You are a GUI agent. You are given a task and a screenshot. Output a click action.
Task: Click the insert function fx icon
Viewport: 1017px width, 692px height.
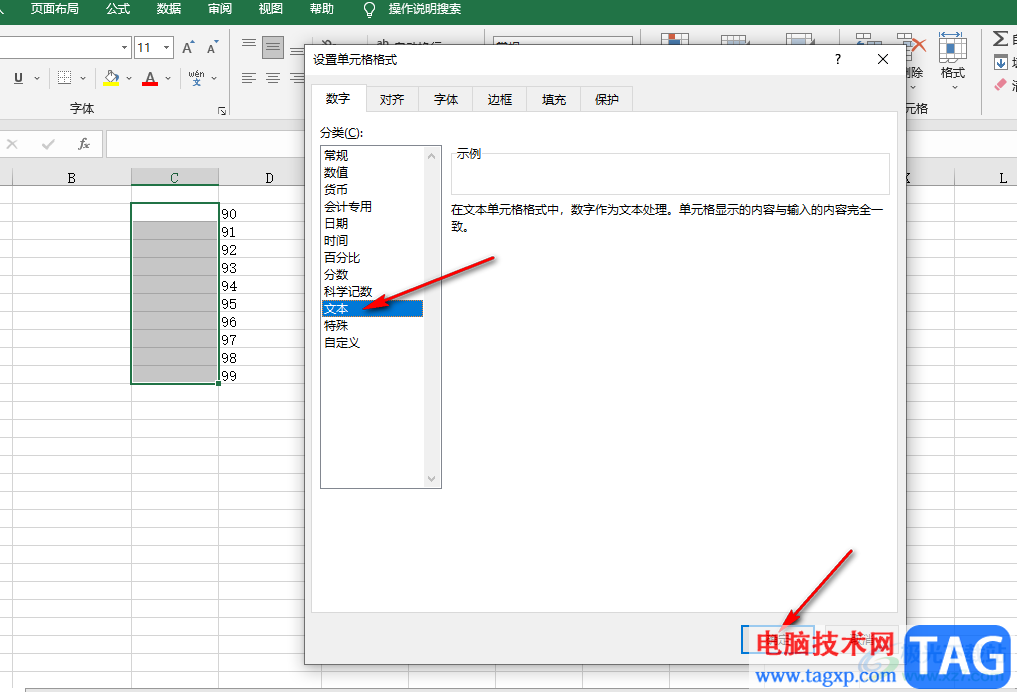84,144
